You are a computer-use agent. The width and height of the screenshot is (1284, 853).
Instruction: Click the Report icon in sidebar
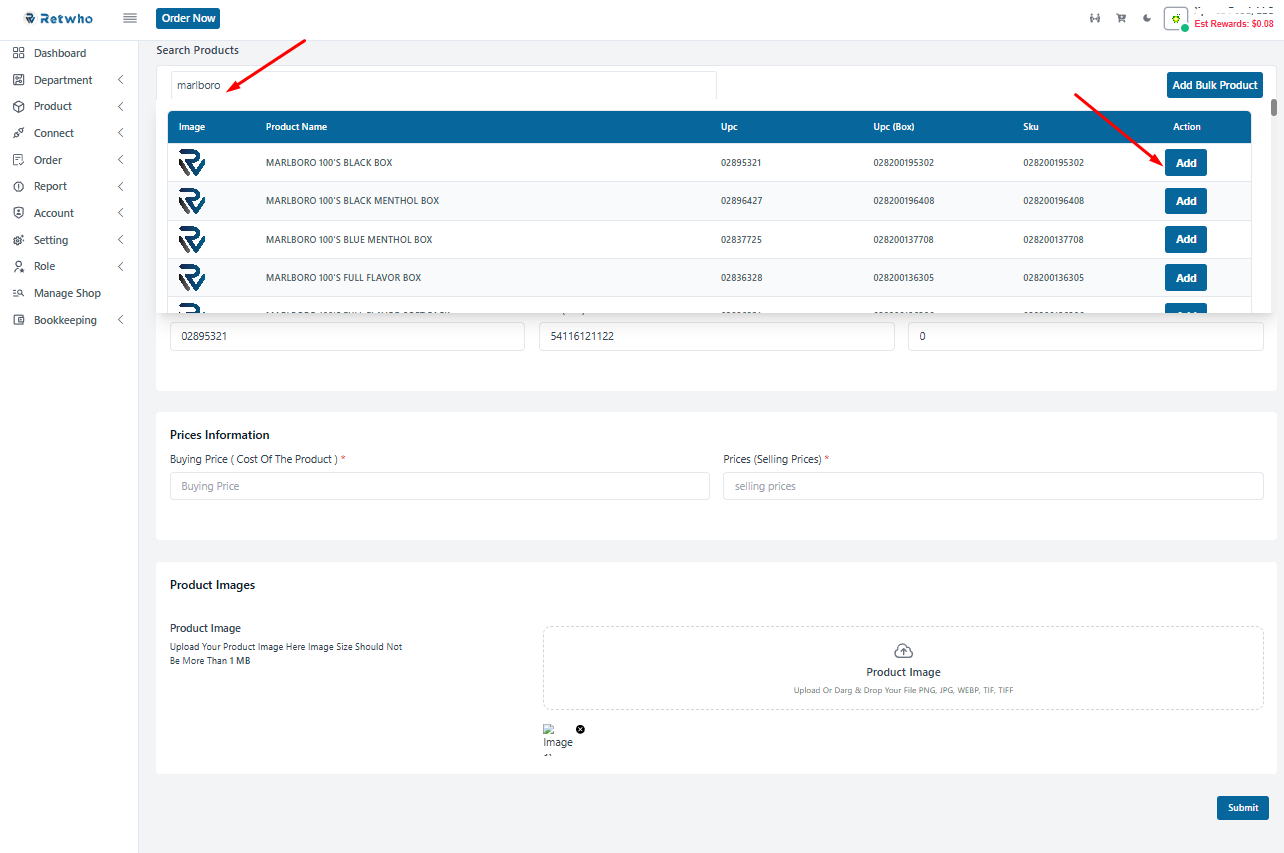tap(19, 186)
